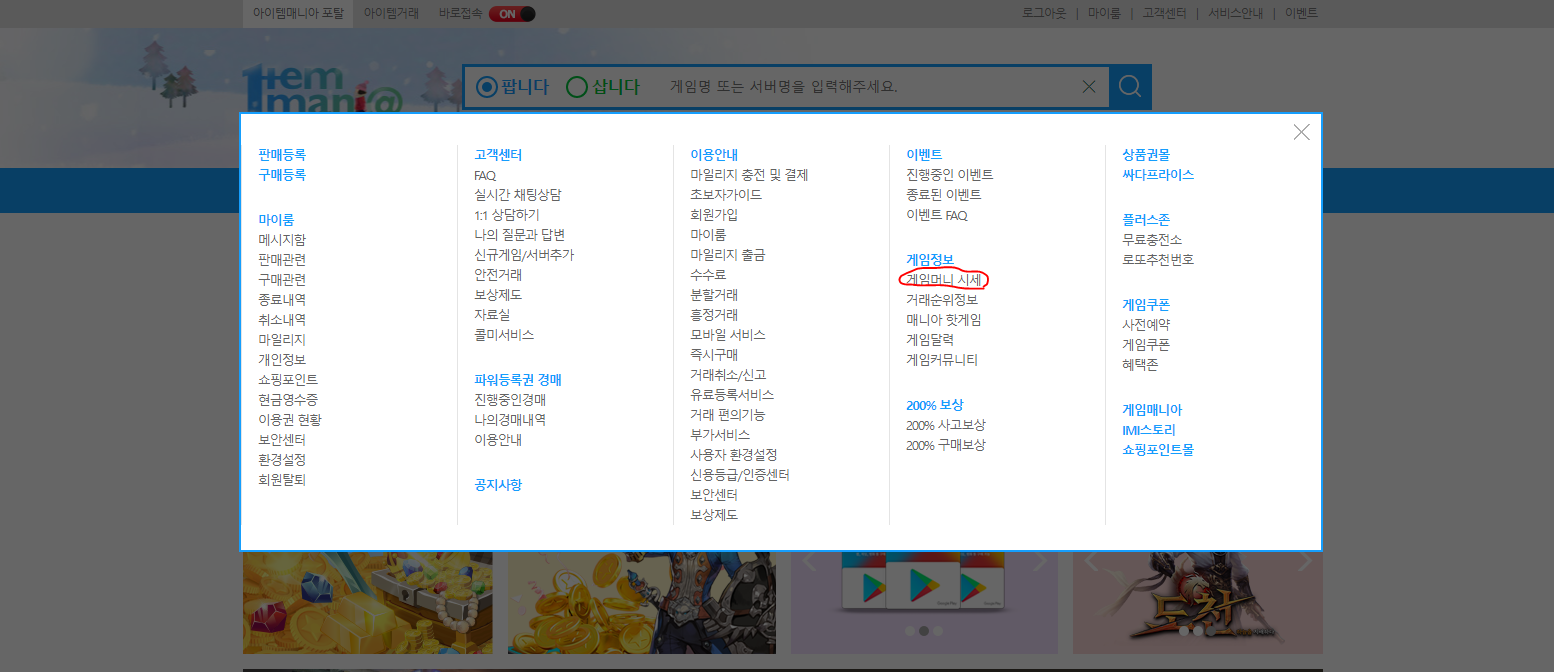Open 진행중인경매 link
Screen dimensions: 1554x672
point(510,400)
